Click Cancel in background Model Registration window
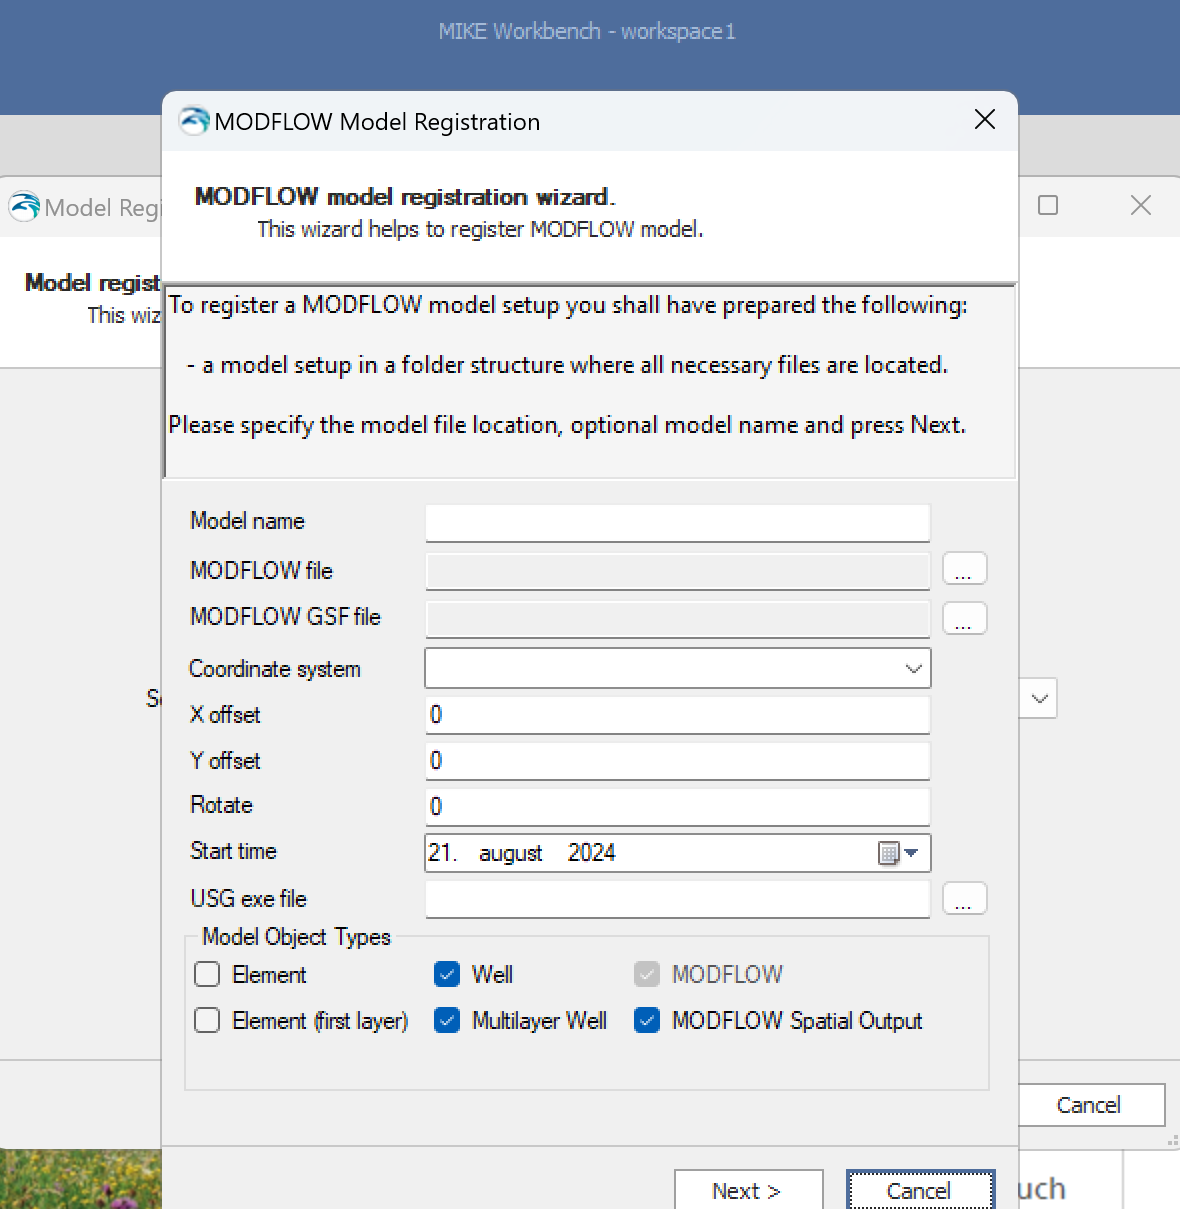The image size is (1180, 1209). (x=1090, y=1105)
